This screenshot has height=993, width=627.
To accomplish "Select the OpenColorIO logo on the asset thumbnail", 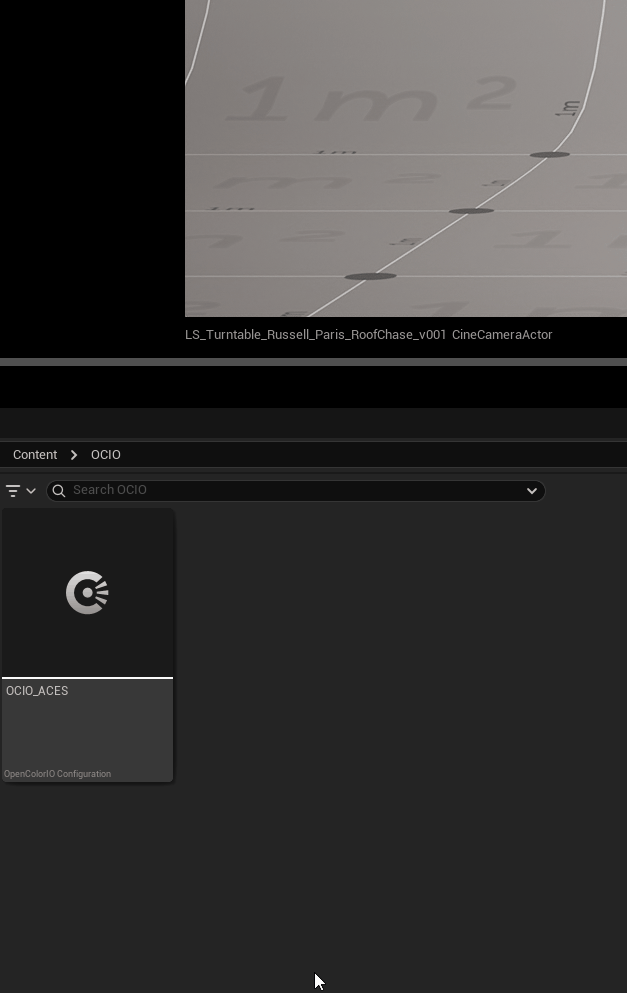I will click(87, 593).
